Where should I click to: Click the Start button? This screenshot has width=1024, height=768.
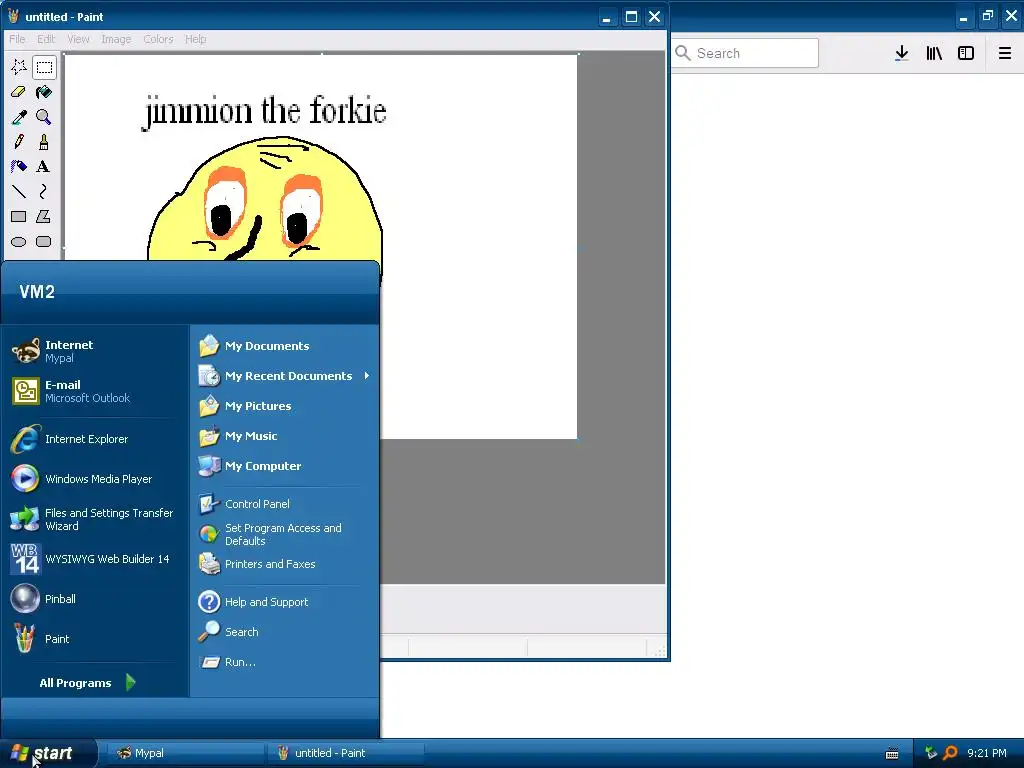[48, 753]
